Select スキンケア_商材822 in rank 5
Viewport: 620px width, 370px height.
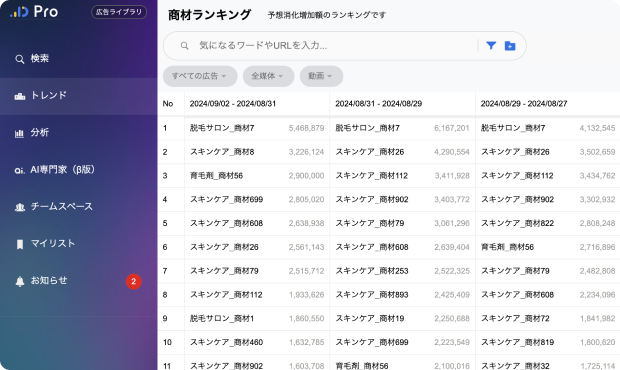point(517,223)
